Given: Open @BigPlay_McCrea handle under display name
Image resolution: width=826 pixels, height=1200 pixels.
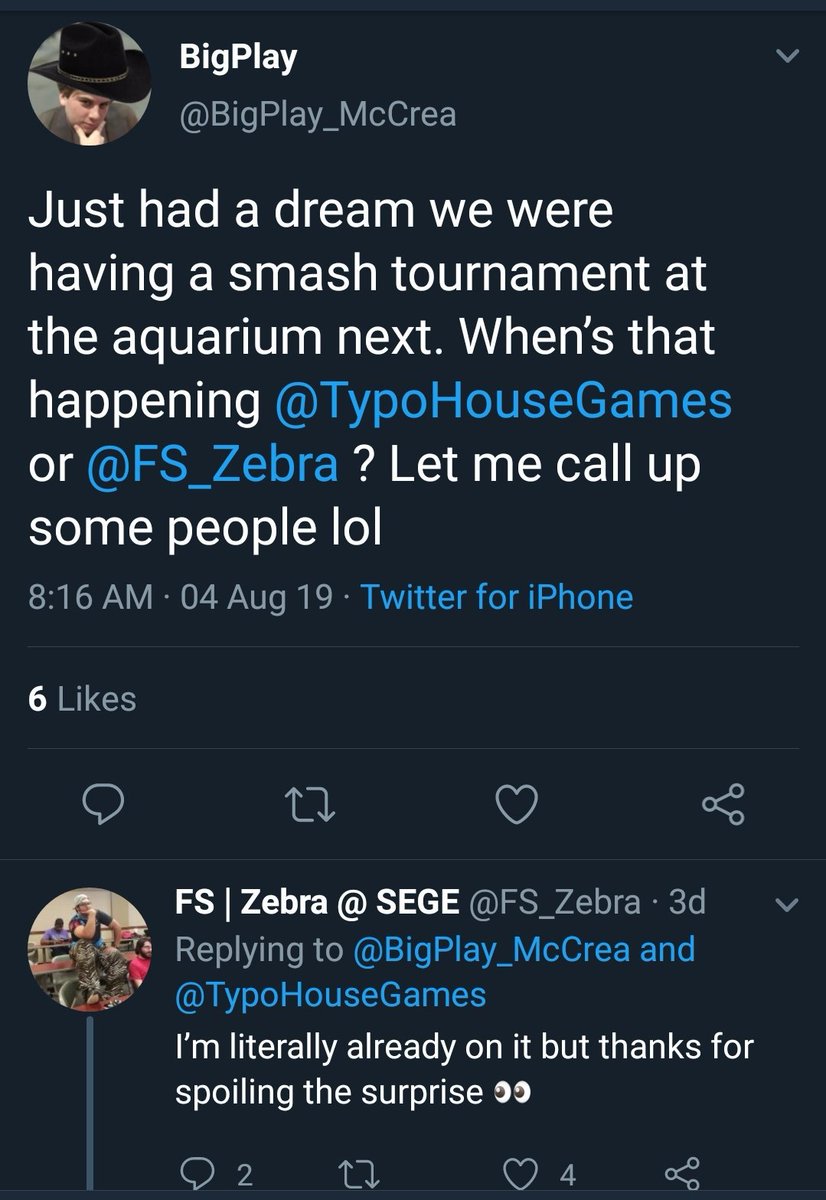Looking at the screenshot, I should (317, 115).
